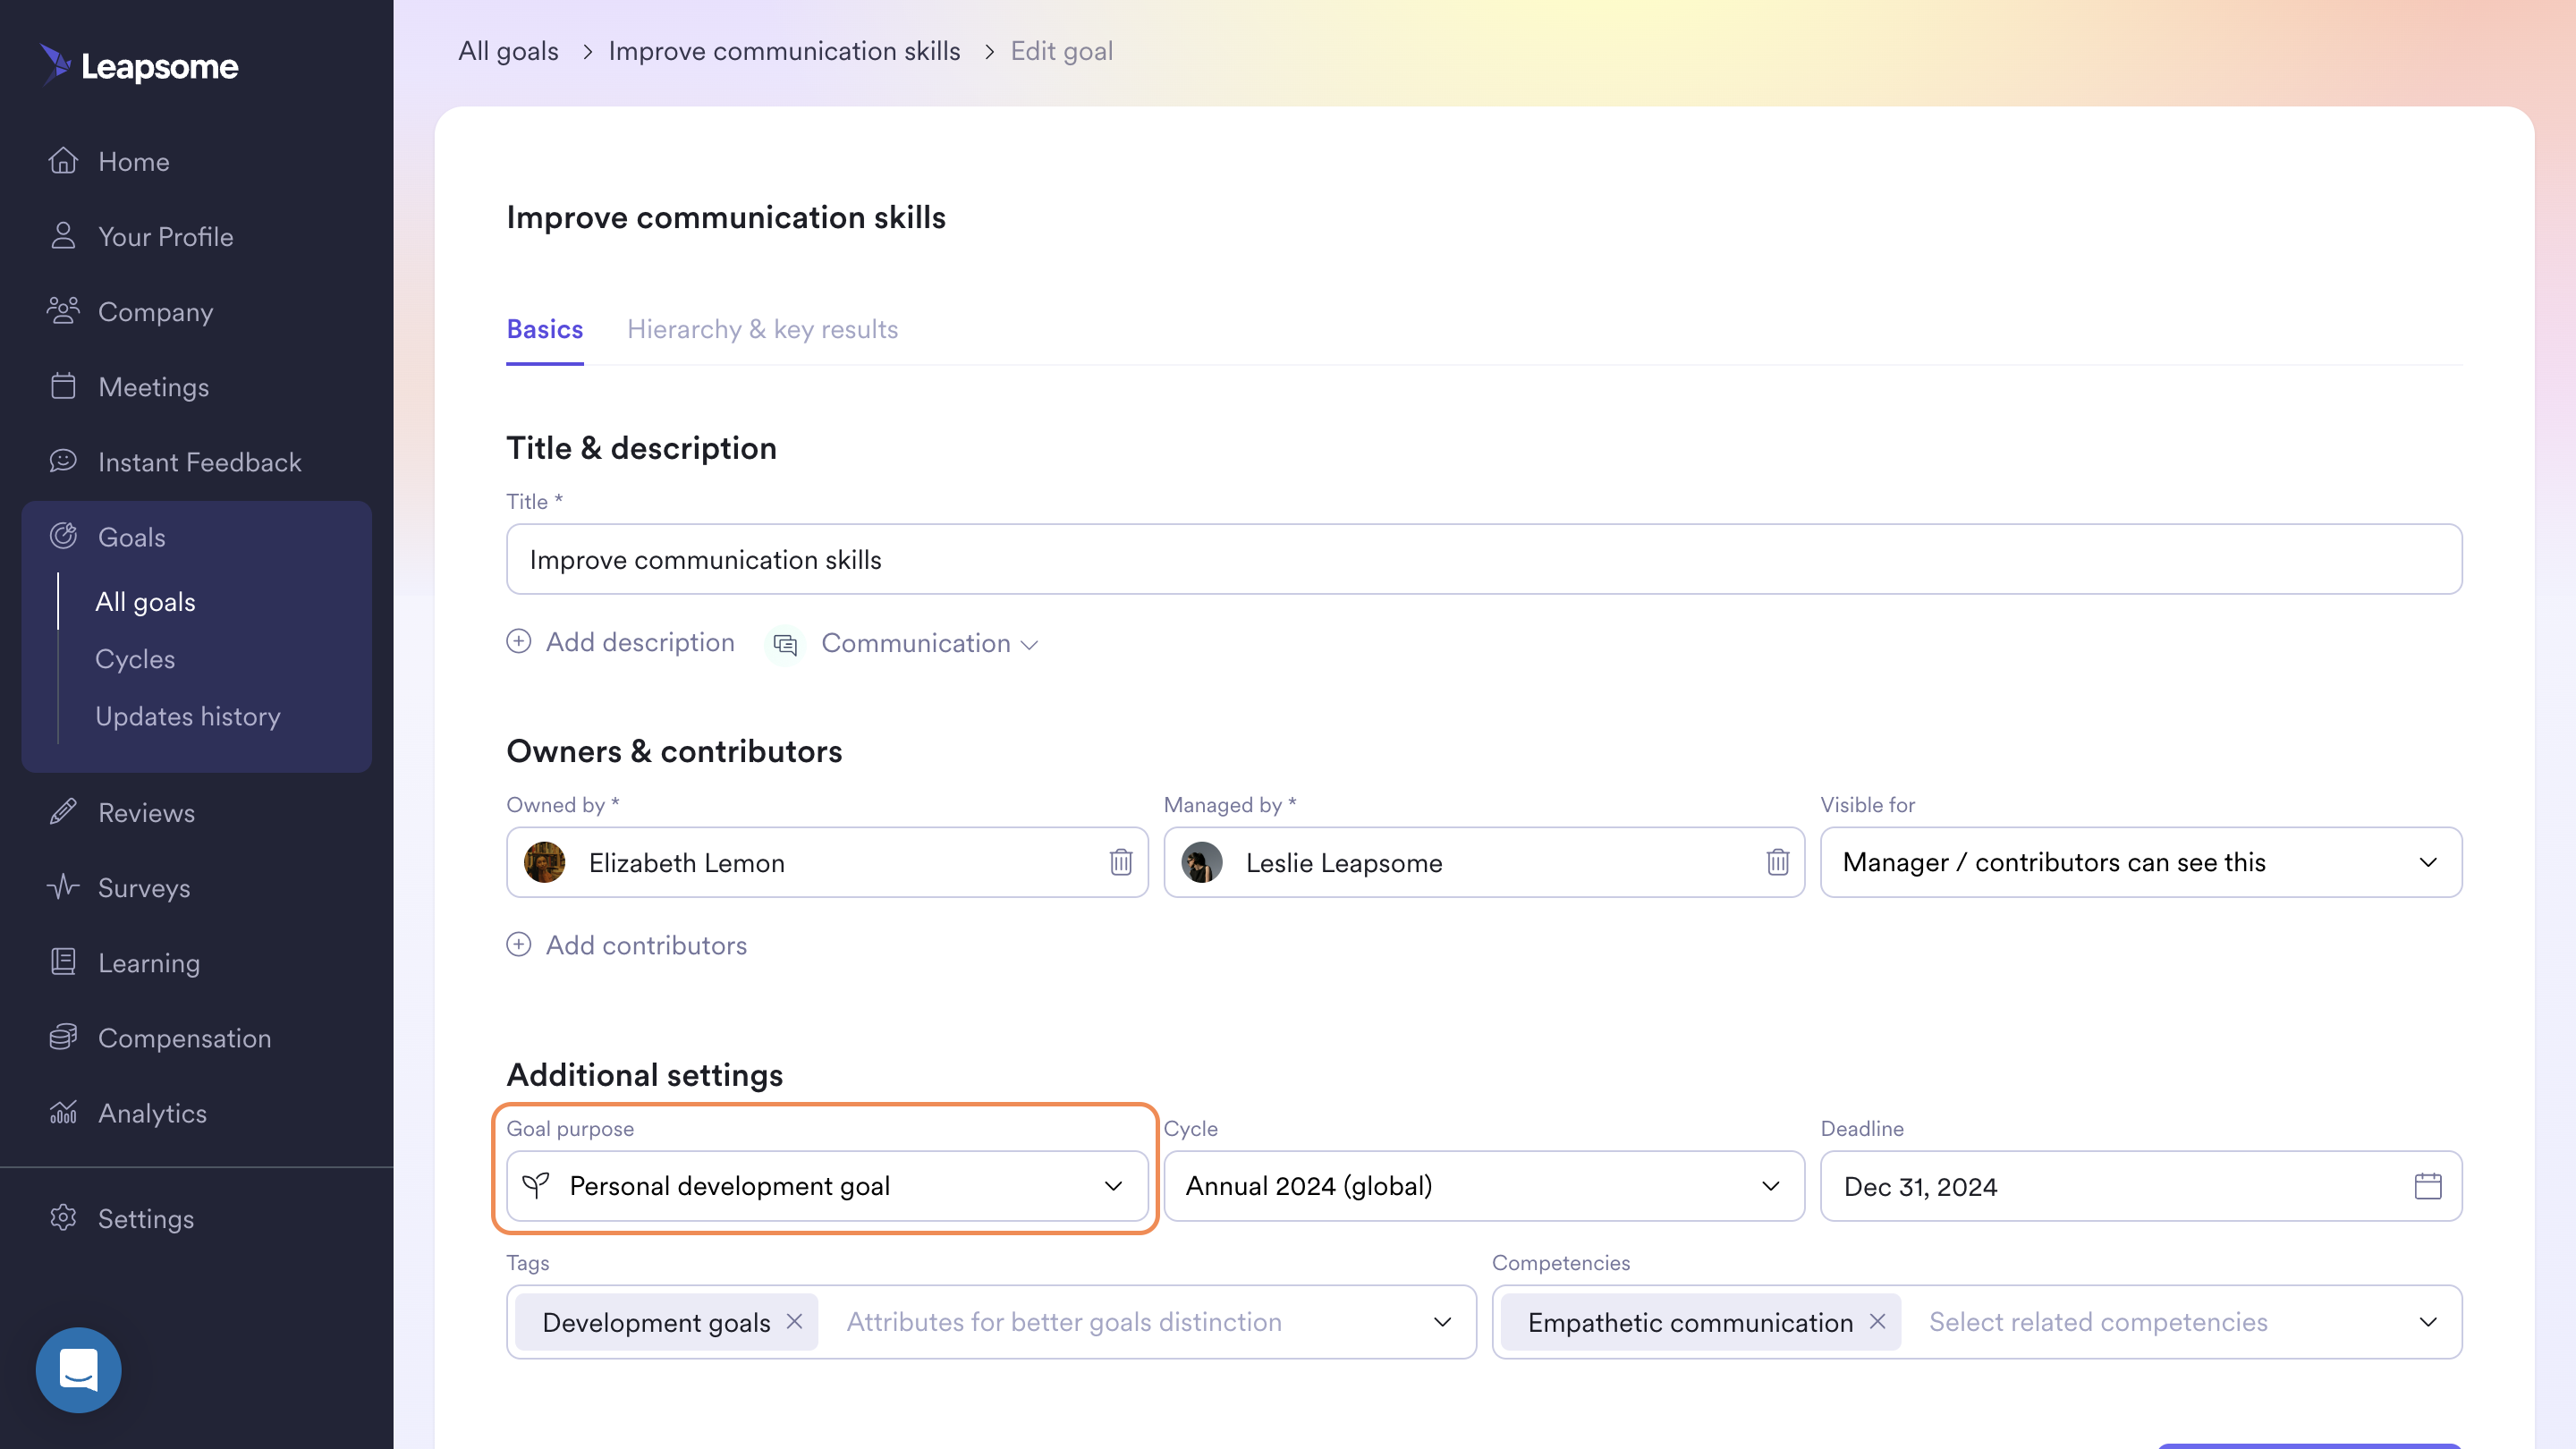Click plus icon beside Add contributors
Viewport: 2576px width, 1449px height.
pyautogui.click(x=518, y=944)
